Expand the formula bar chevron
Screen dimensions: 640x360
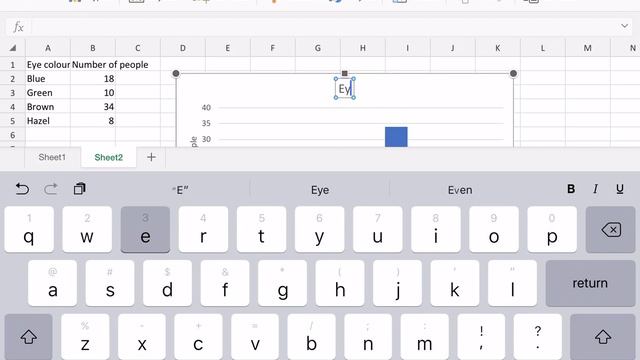click(624, 26)
